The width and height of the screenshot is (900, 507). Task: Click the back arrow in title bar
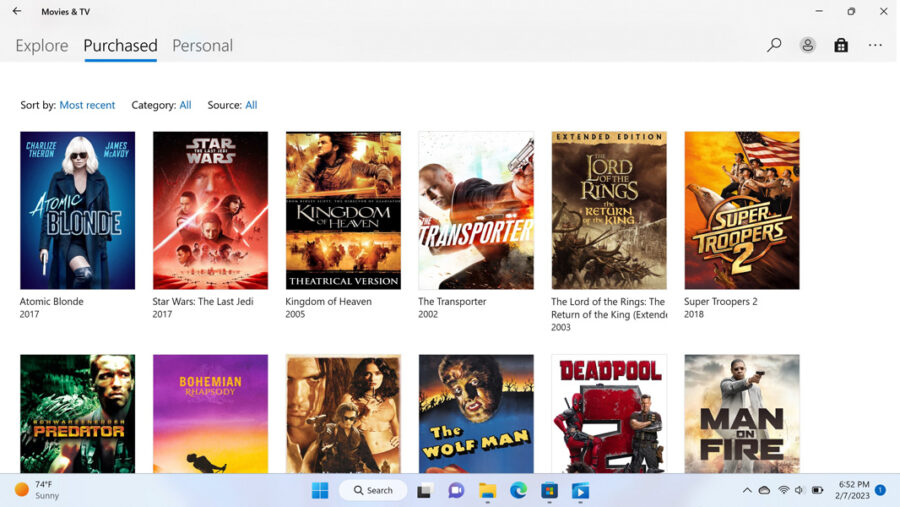pos(16,12)
